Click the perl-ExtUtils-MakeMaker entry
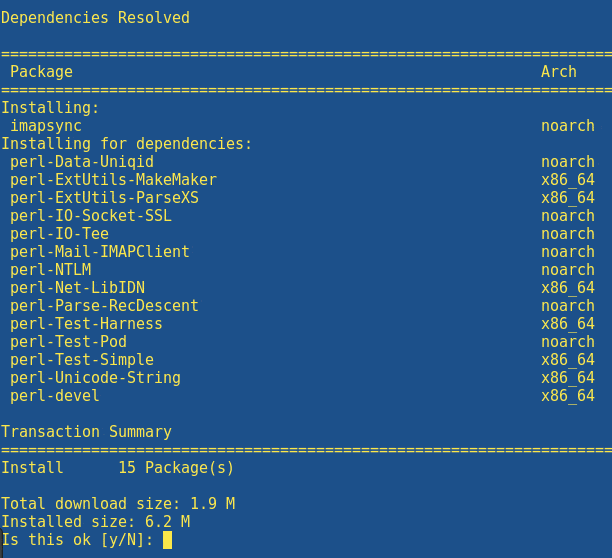 click(x=113, y=180)
